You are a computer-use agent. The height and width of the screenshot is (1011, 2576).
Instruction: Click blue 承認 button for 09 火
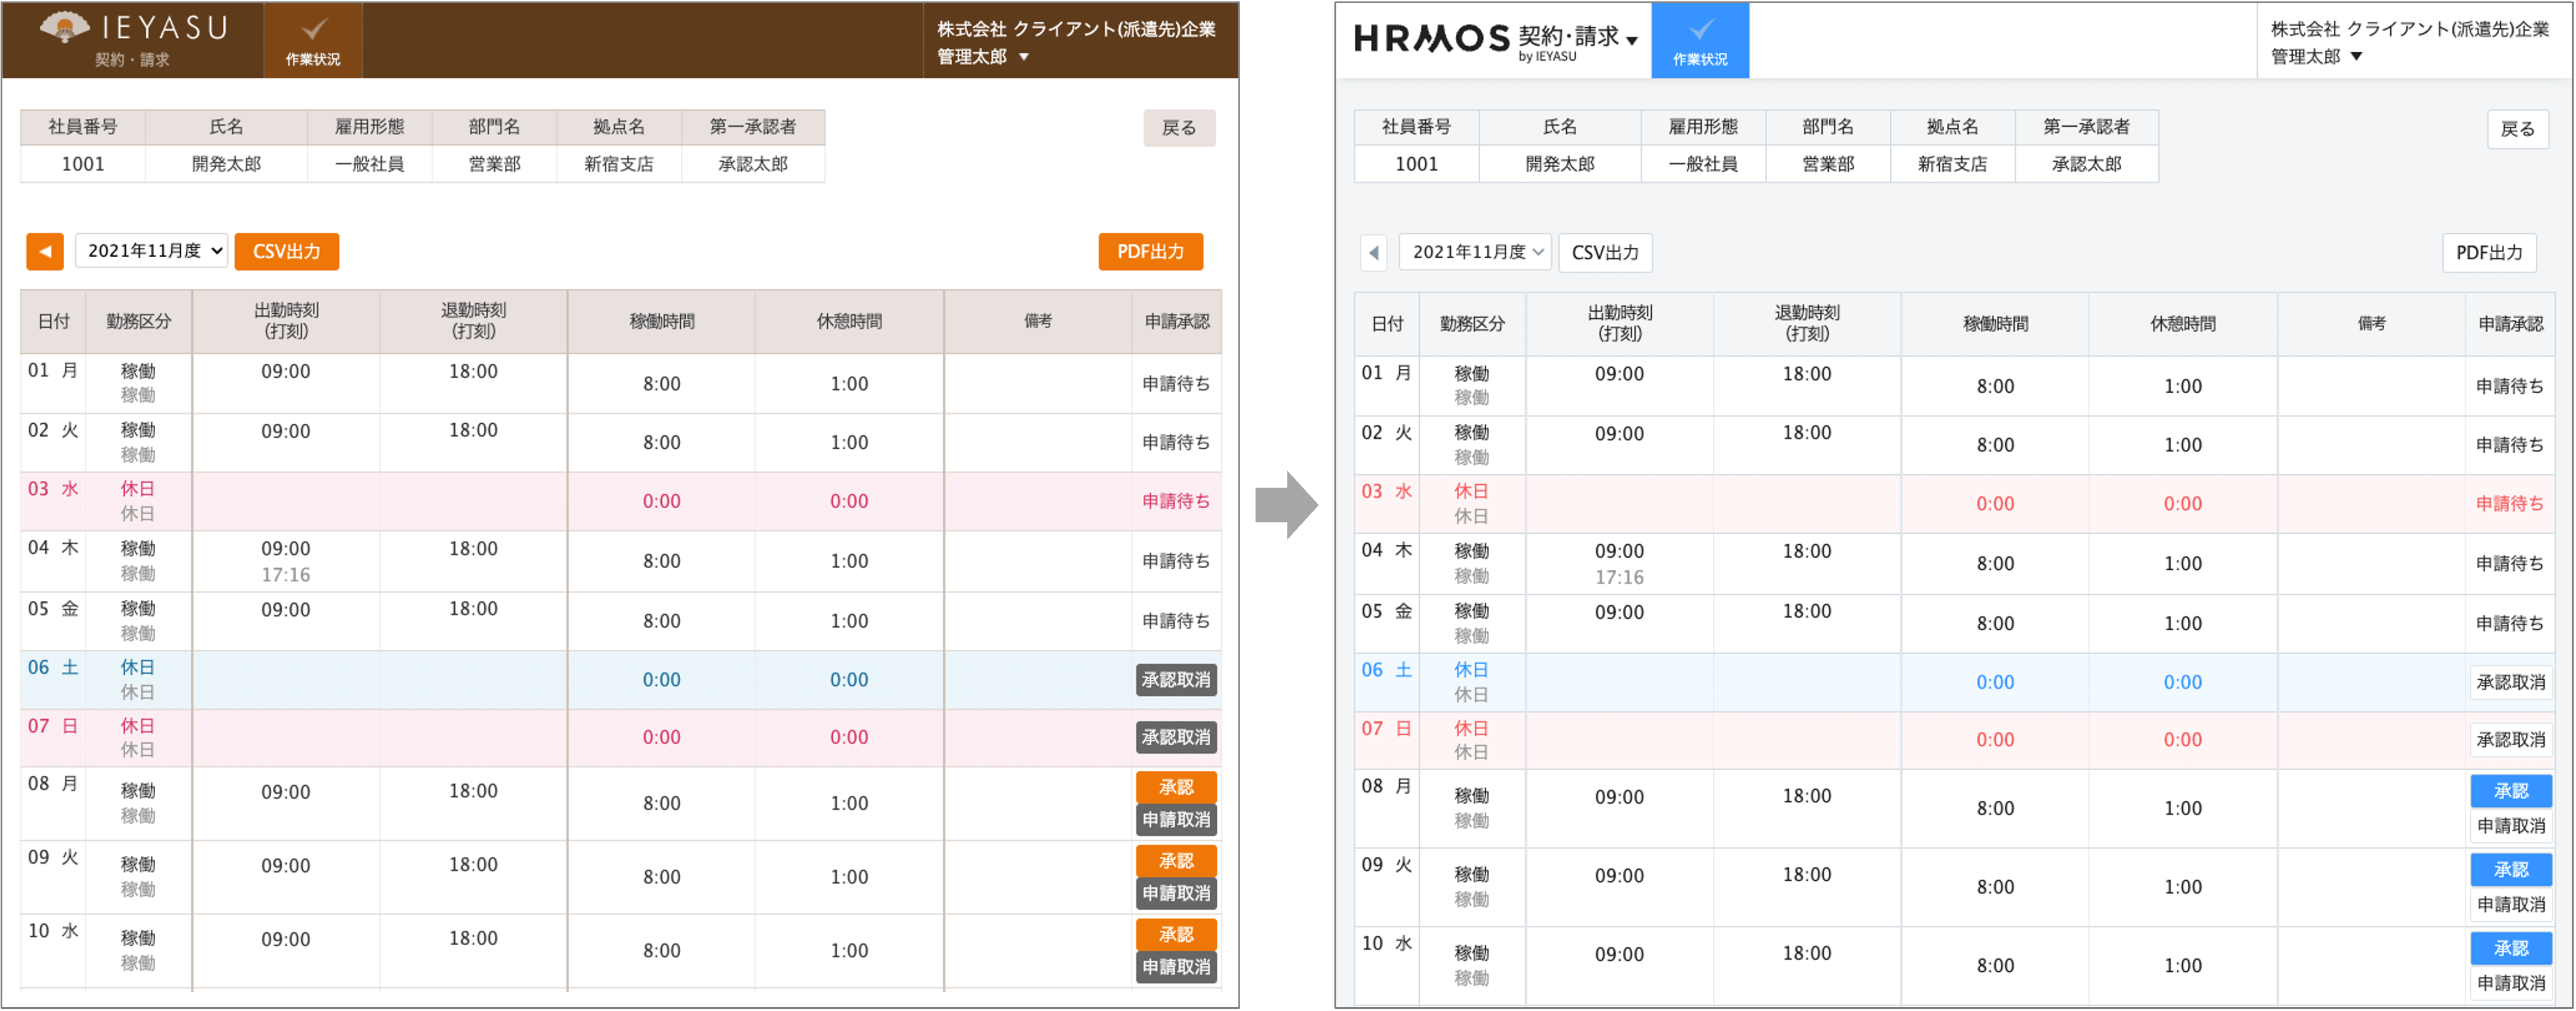tap(2510, 870)
